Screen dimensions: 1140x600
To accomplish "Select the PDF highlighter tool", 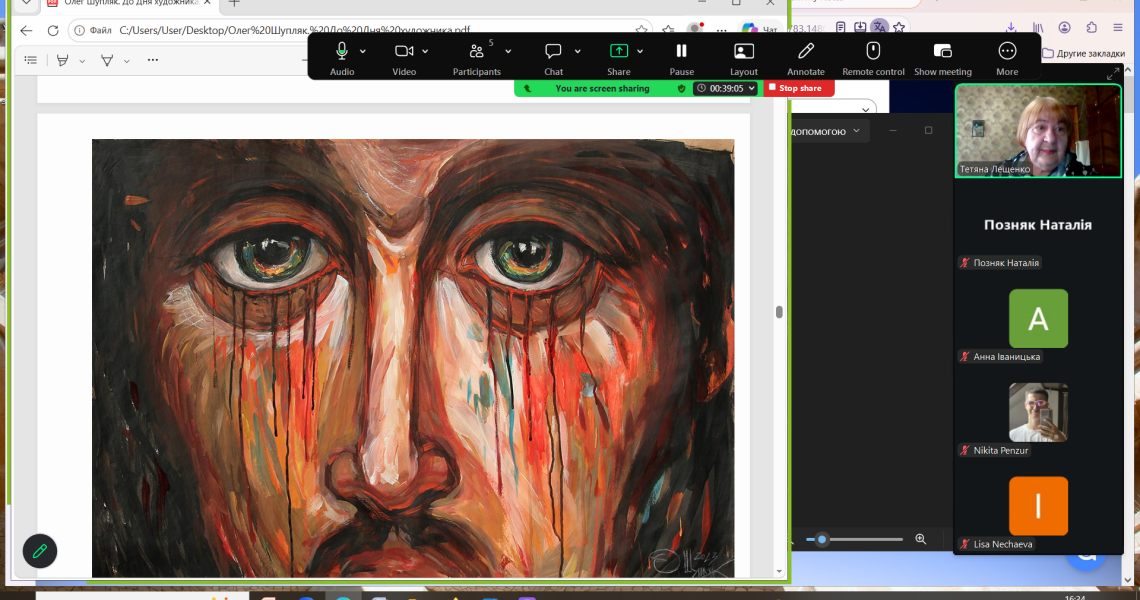I will (63, 60).
